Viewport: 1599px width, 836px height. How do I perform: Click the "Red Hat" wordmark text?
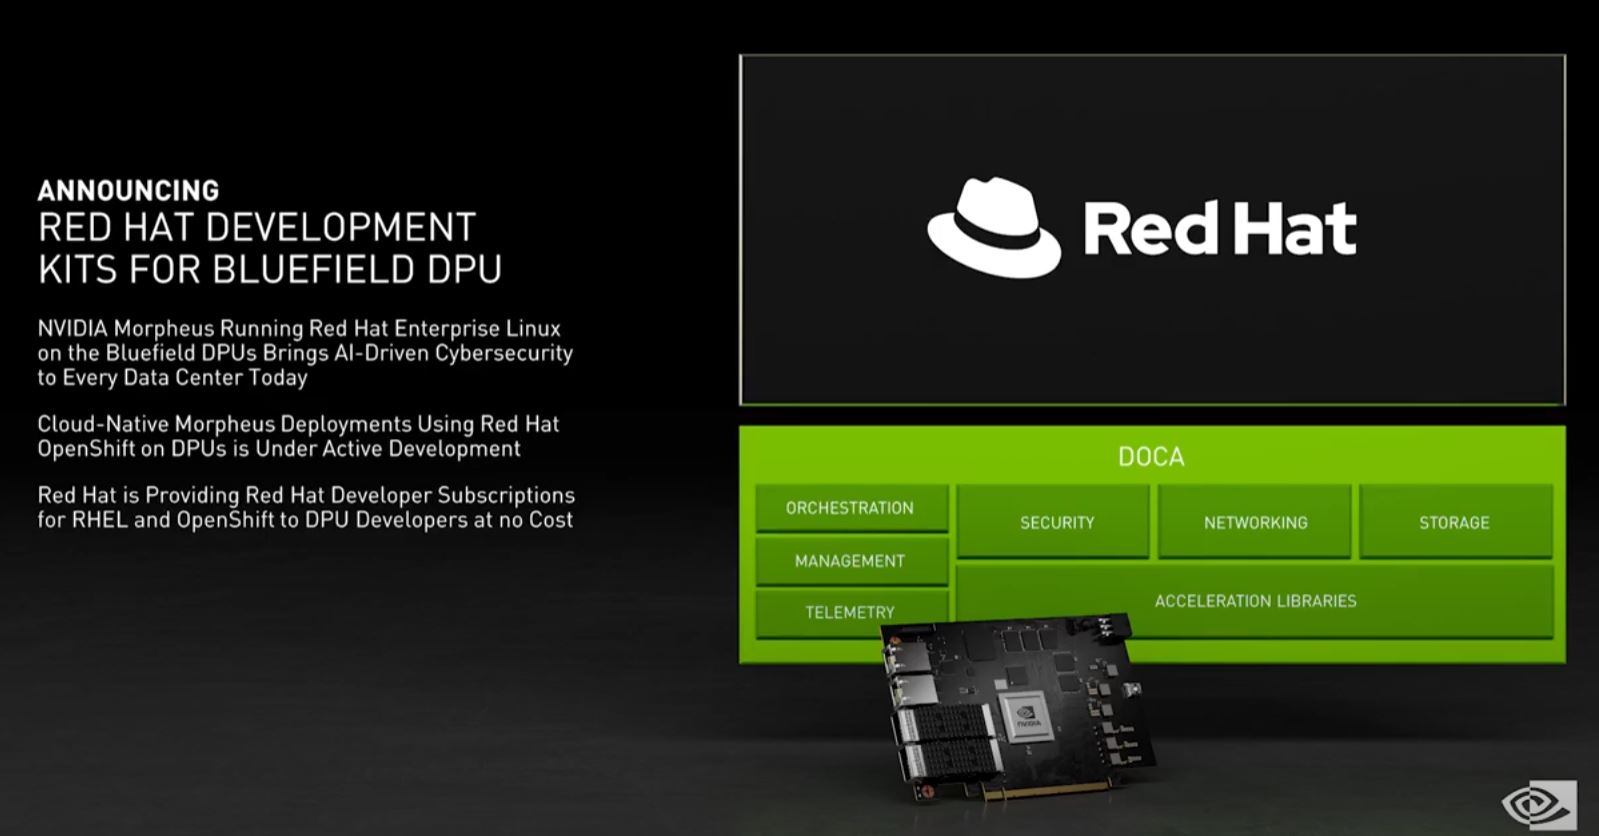1220,228
